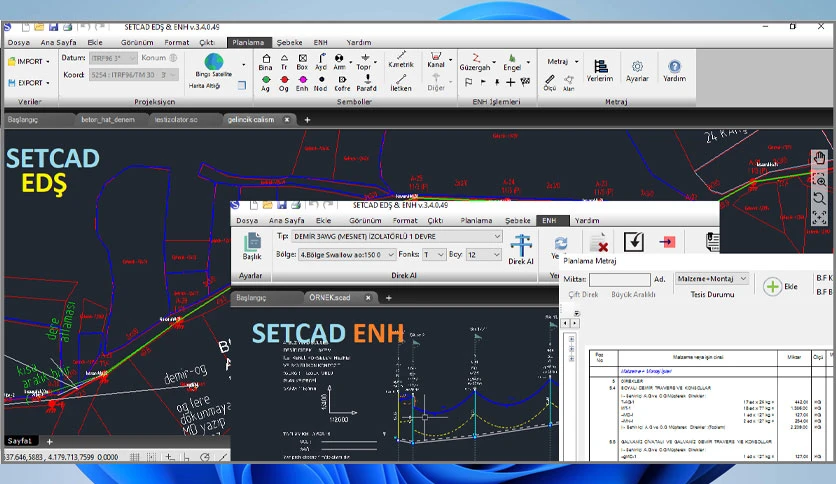Add a new sheet next to Sayfa1
Image resolution: width=836 pixels, height=484 pixels.
coord(50,441)
